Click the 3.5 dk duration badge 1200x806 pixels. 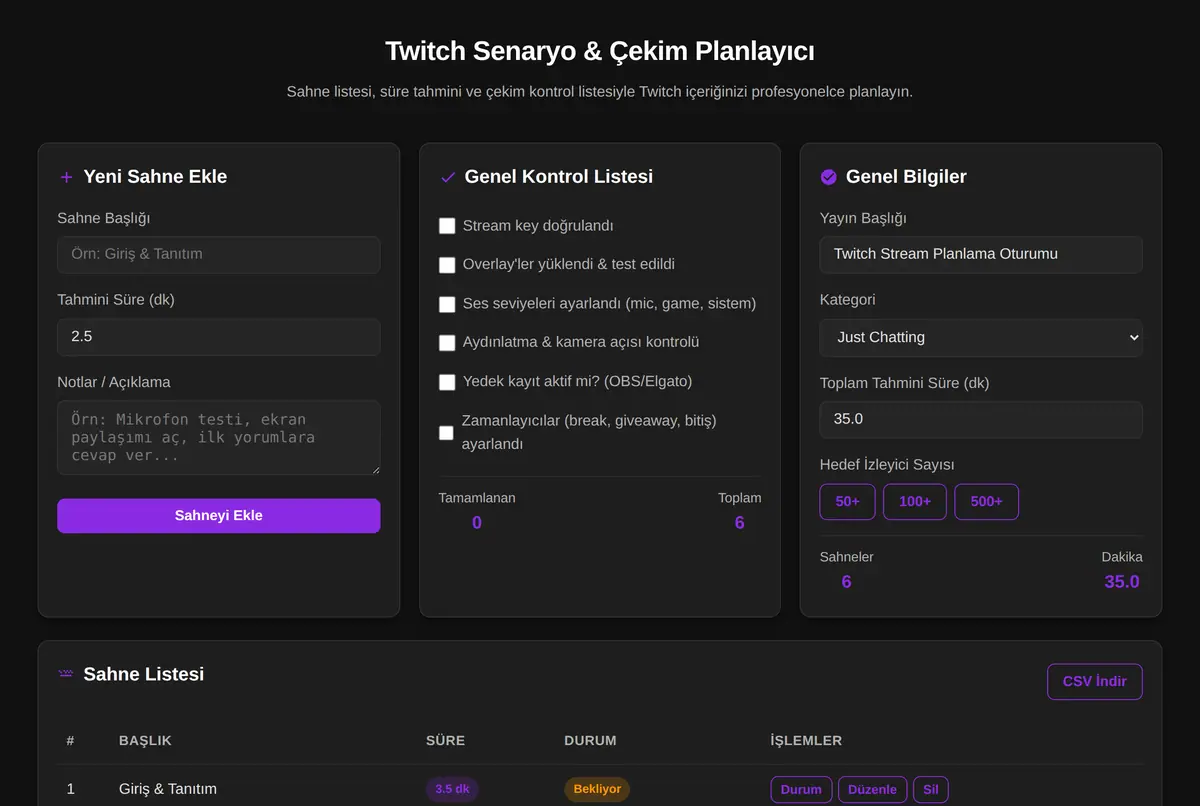pos(452,789)
